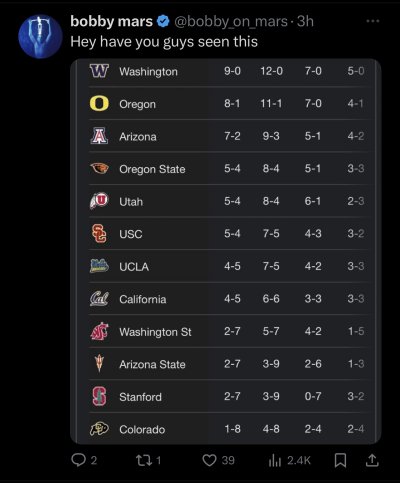Click the Oregon yellow O logo
Screen dimensions: 400x483
(99, 103)
